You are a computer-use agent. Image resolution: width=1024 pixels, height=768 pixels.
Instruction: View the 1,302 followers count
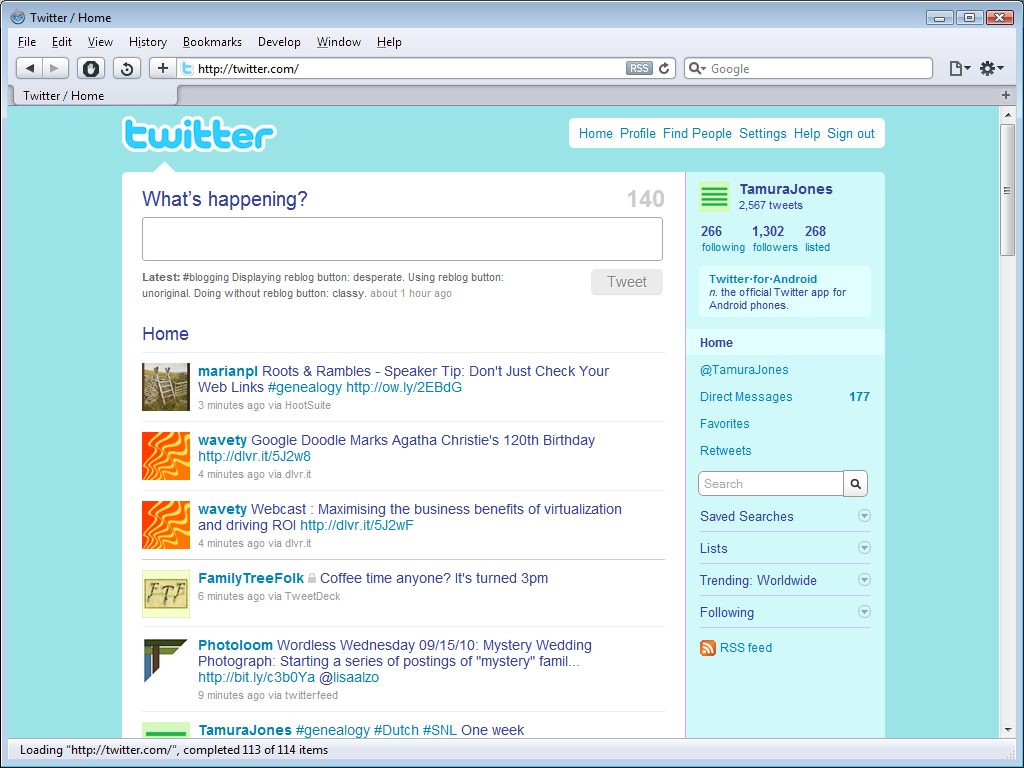coord(775,238)
